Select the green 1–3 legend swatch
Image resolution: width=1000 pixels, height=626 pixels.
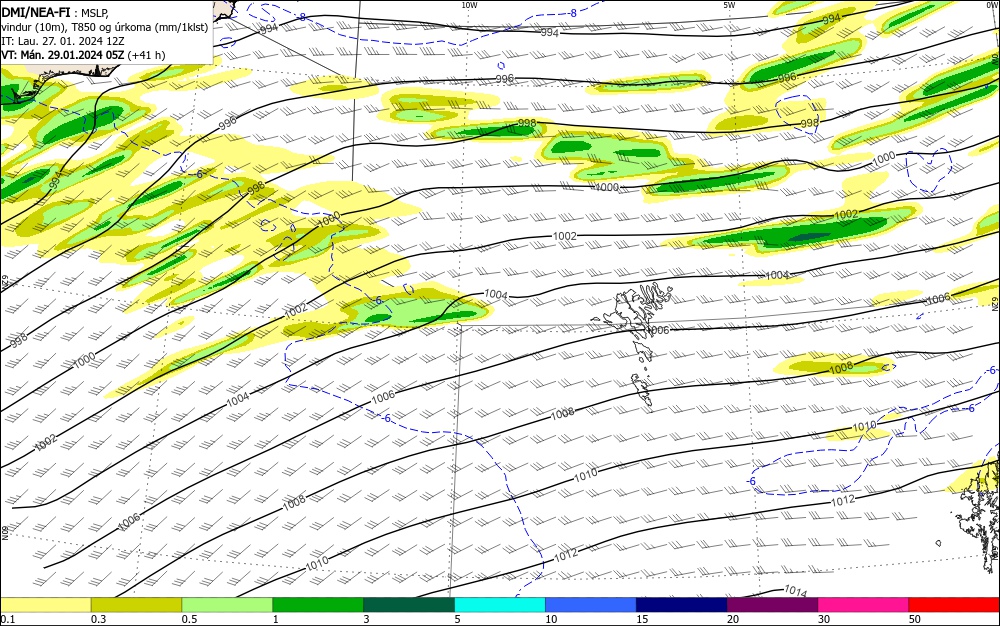[x=318, y=605]
